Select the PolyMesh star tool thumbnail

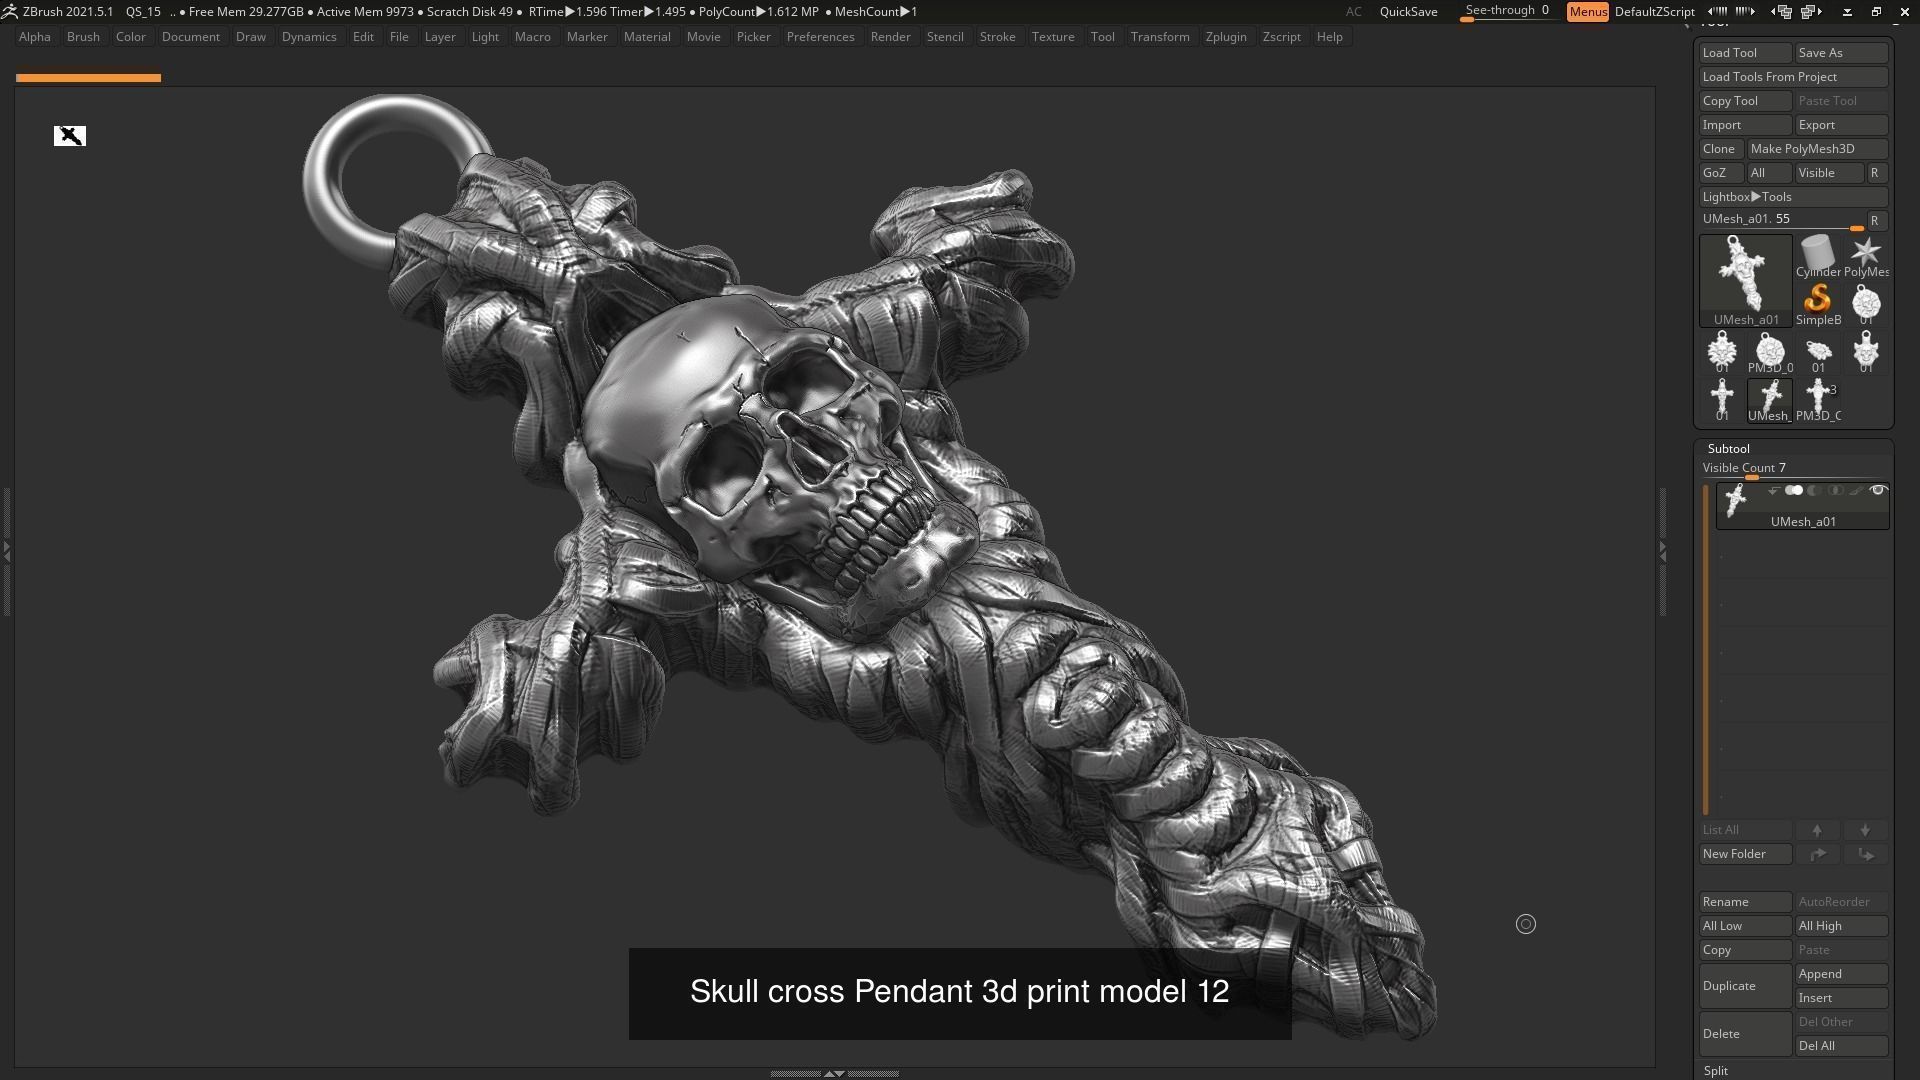(1866, 257)
